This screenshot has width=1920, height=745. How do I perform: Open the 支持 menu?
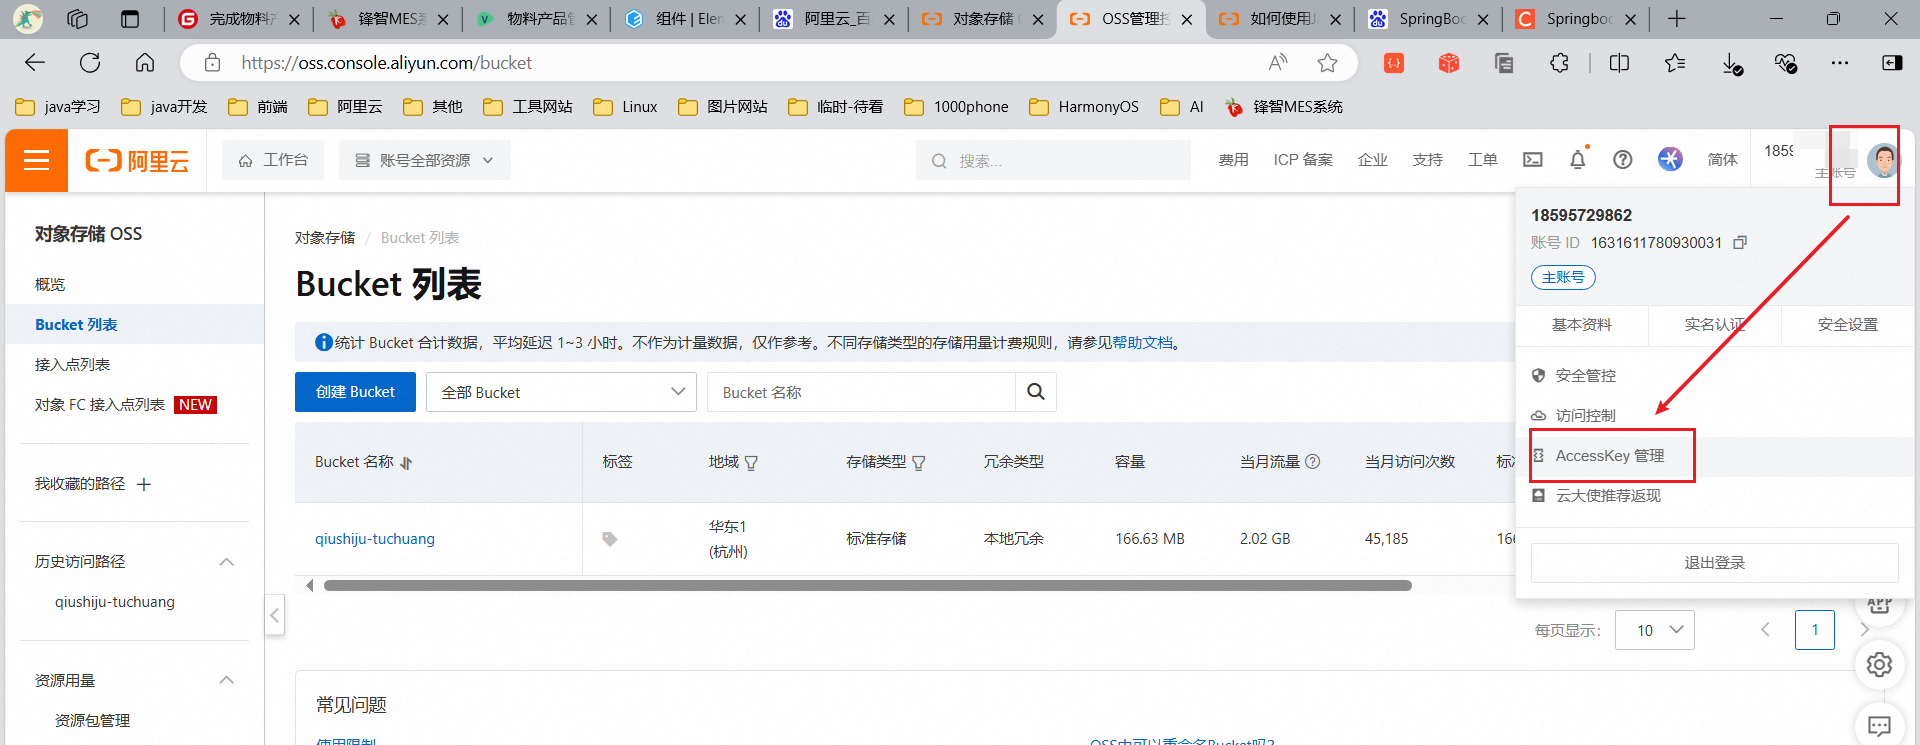[1427, 160]
